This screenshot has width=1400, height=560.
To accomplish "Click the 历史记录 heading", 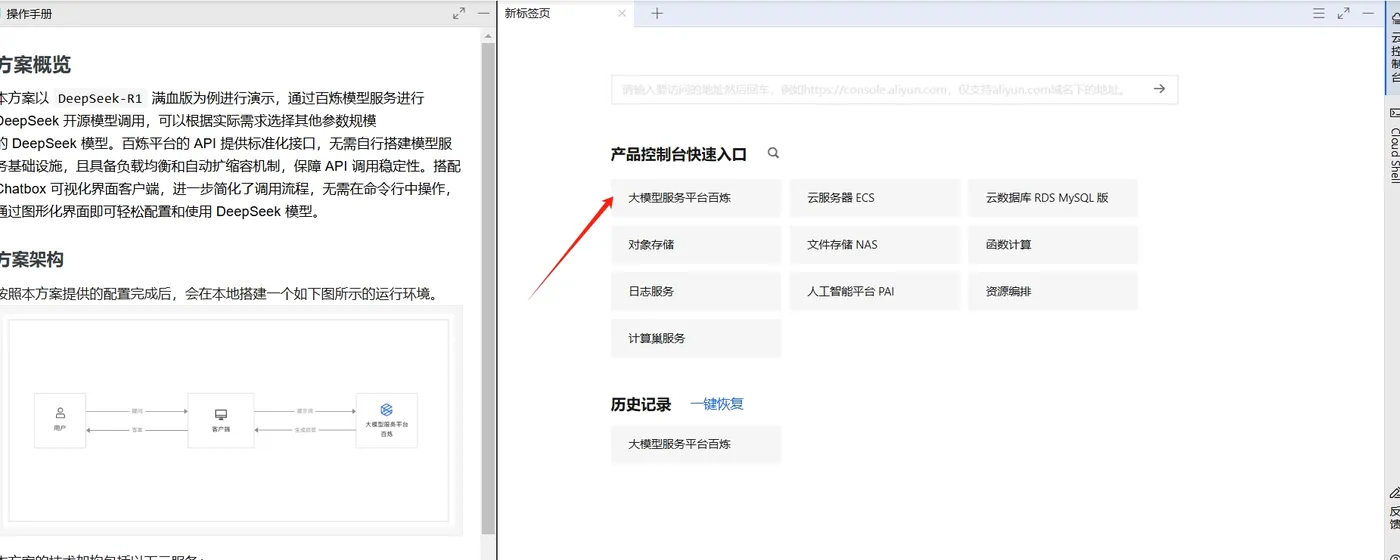I will coord(641,404).
